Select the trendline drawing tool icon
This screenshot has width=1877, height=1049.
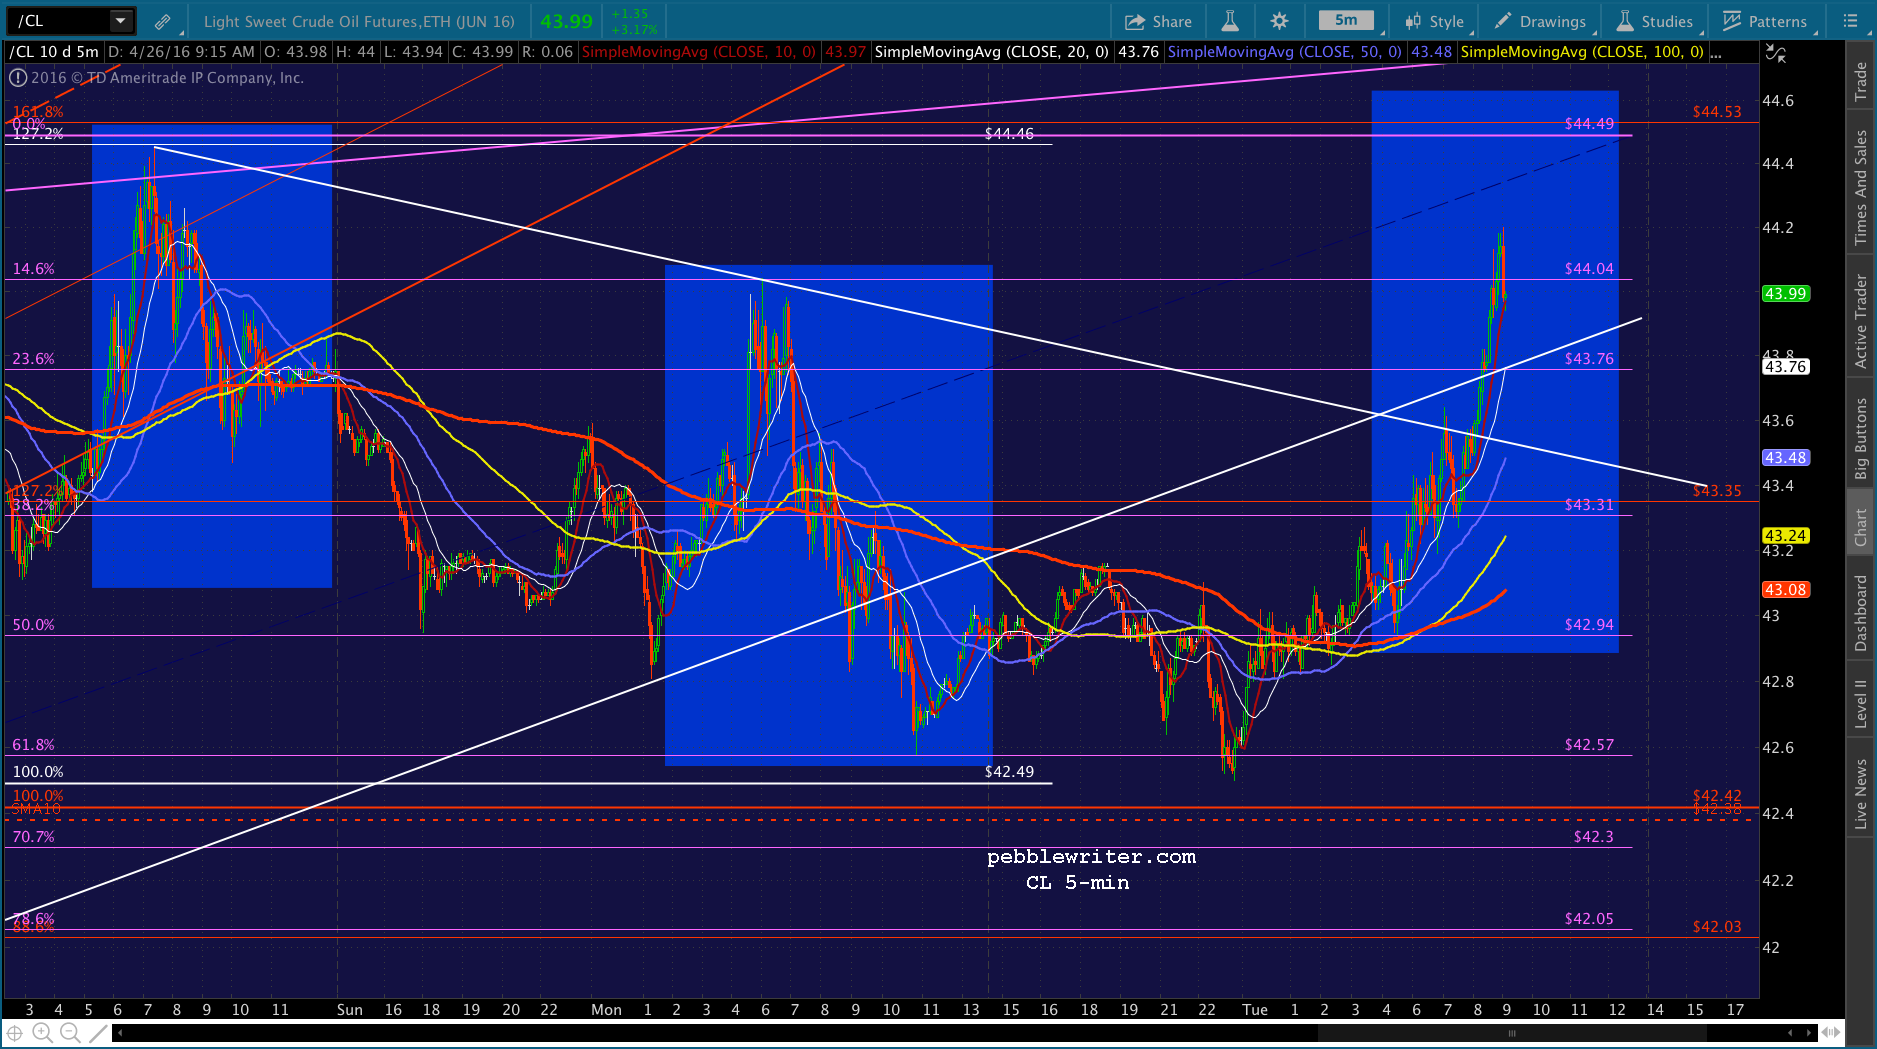(x=97, y=1033)
